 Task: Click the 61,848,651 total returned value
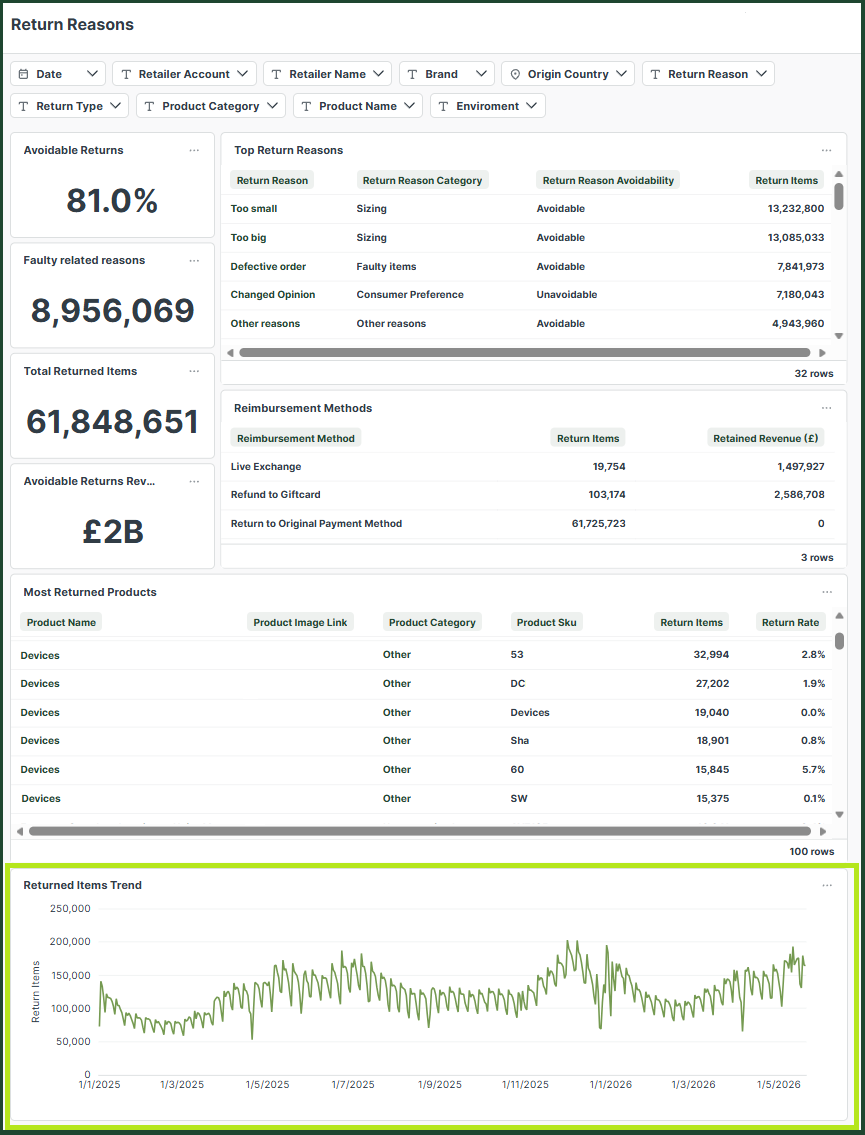tap(112, 421)
